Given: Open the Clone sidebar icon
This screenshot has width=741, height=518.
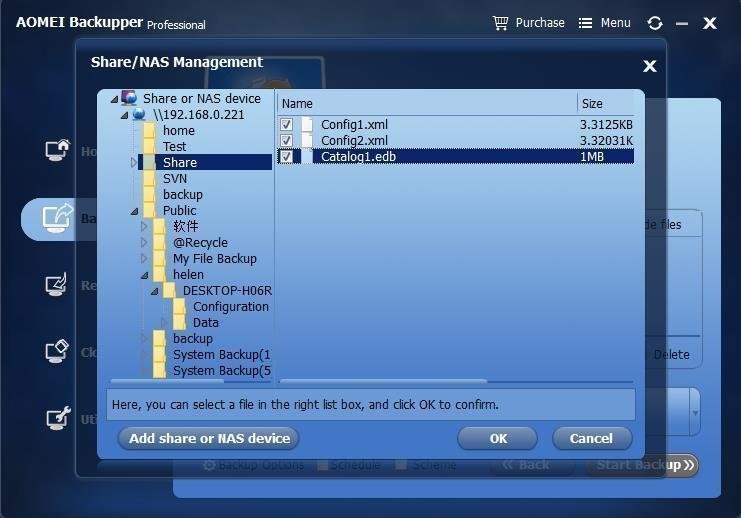Looking at the screenshot, I should click(57, 352).
